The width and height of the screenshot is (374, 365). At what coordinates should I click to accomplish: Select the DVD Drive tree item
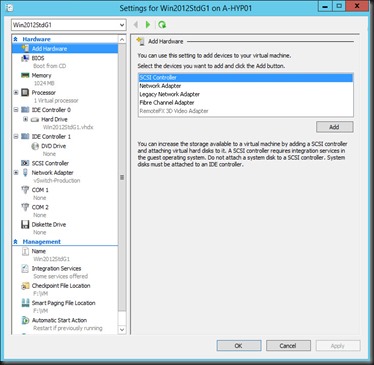pos(54,146)
